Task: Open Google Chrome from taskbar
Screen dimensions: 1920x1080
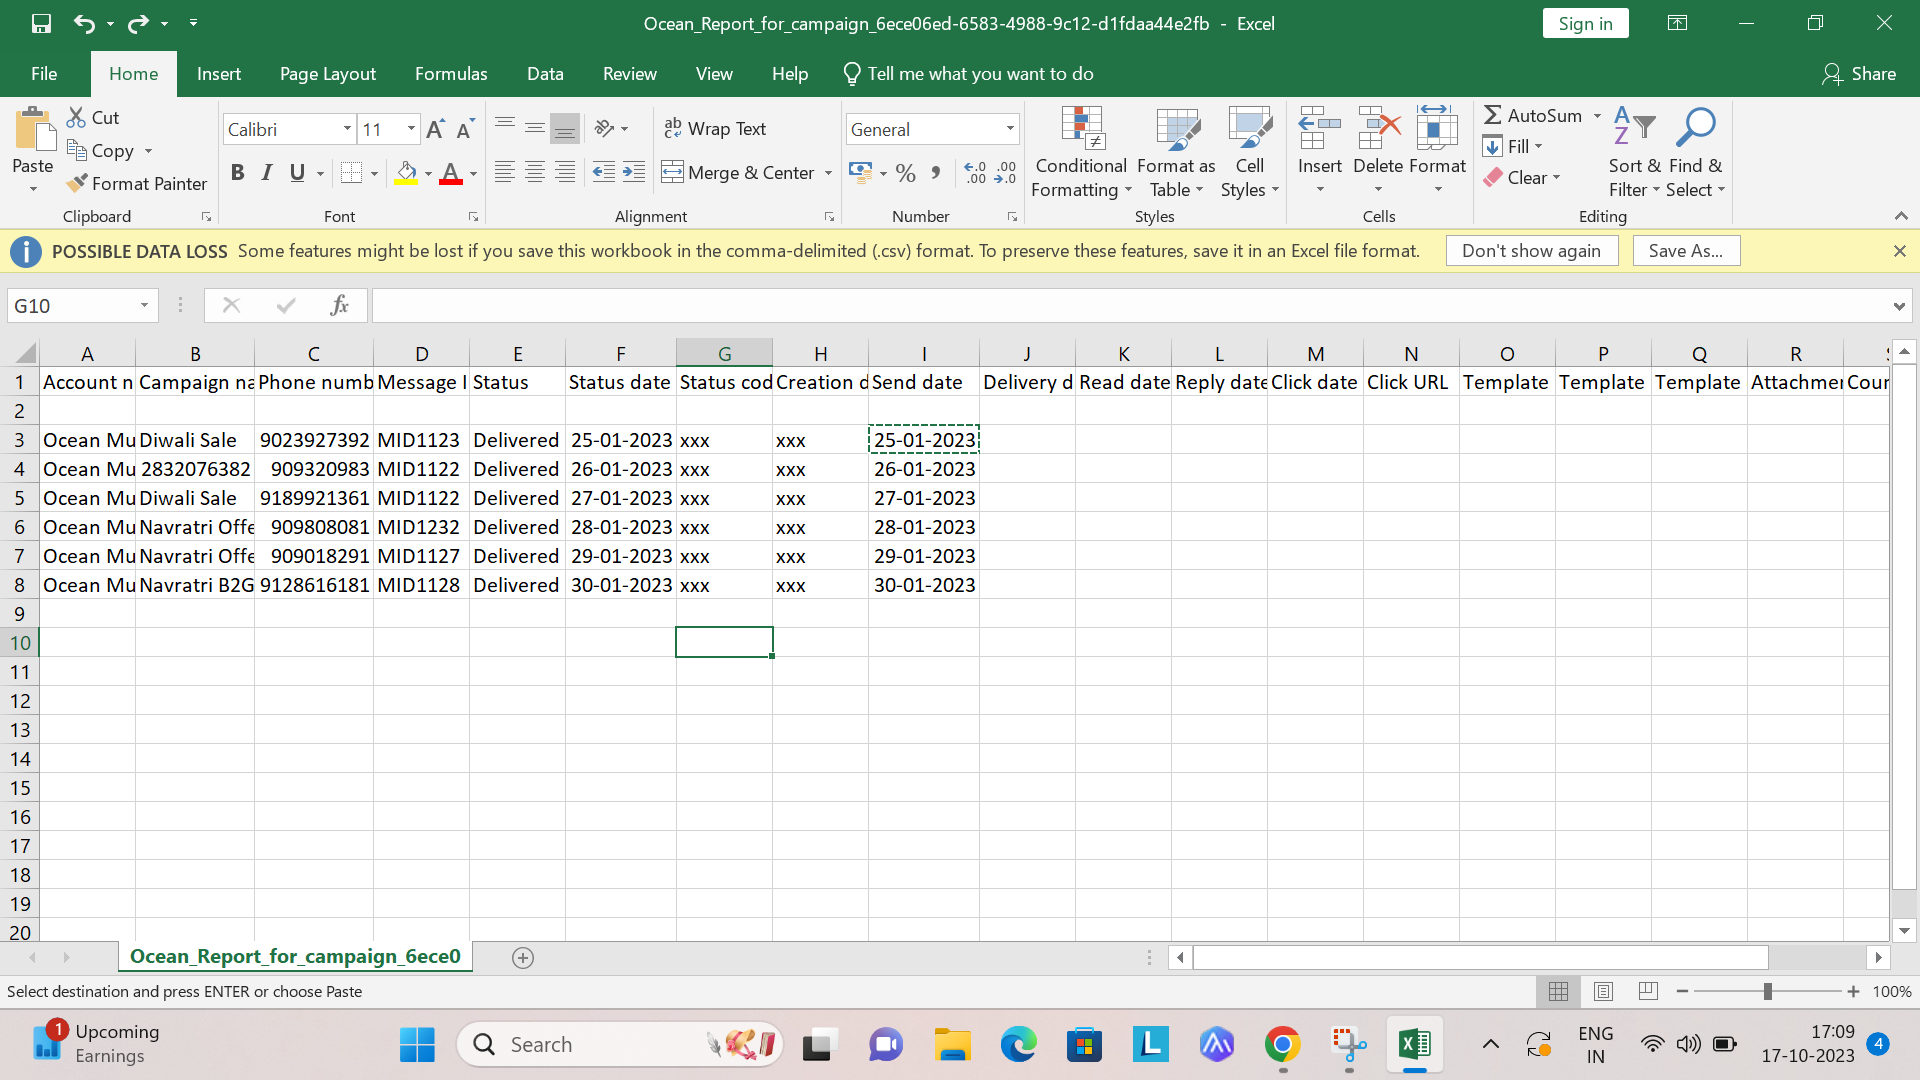Action: [x=1282, y=1045]
